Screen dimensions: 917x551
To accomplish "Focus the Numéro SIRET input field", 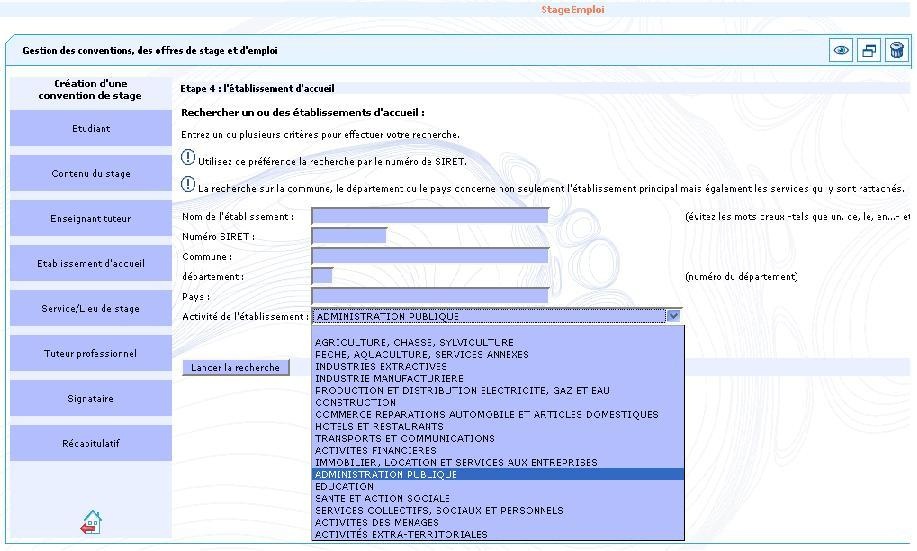I will pos(348,236).
